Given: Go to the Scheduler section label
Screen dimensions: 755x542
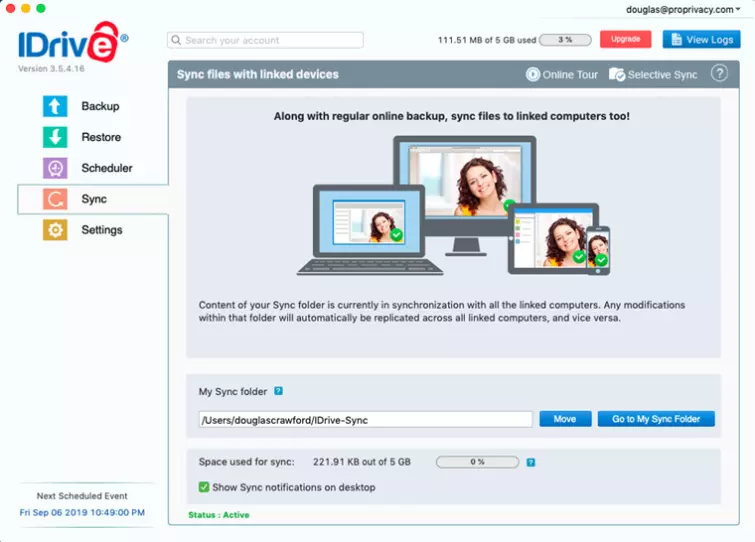Looking at the screenshot, I should point(107,168).
